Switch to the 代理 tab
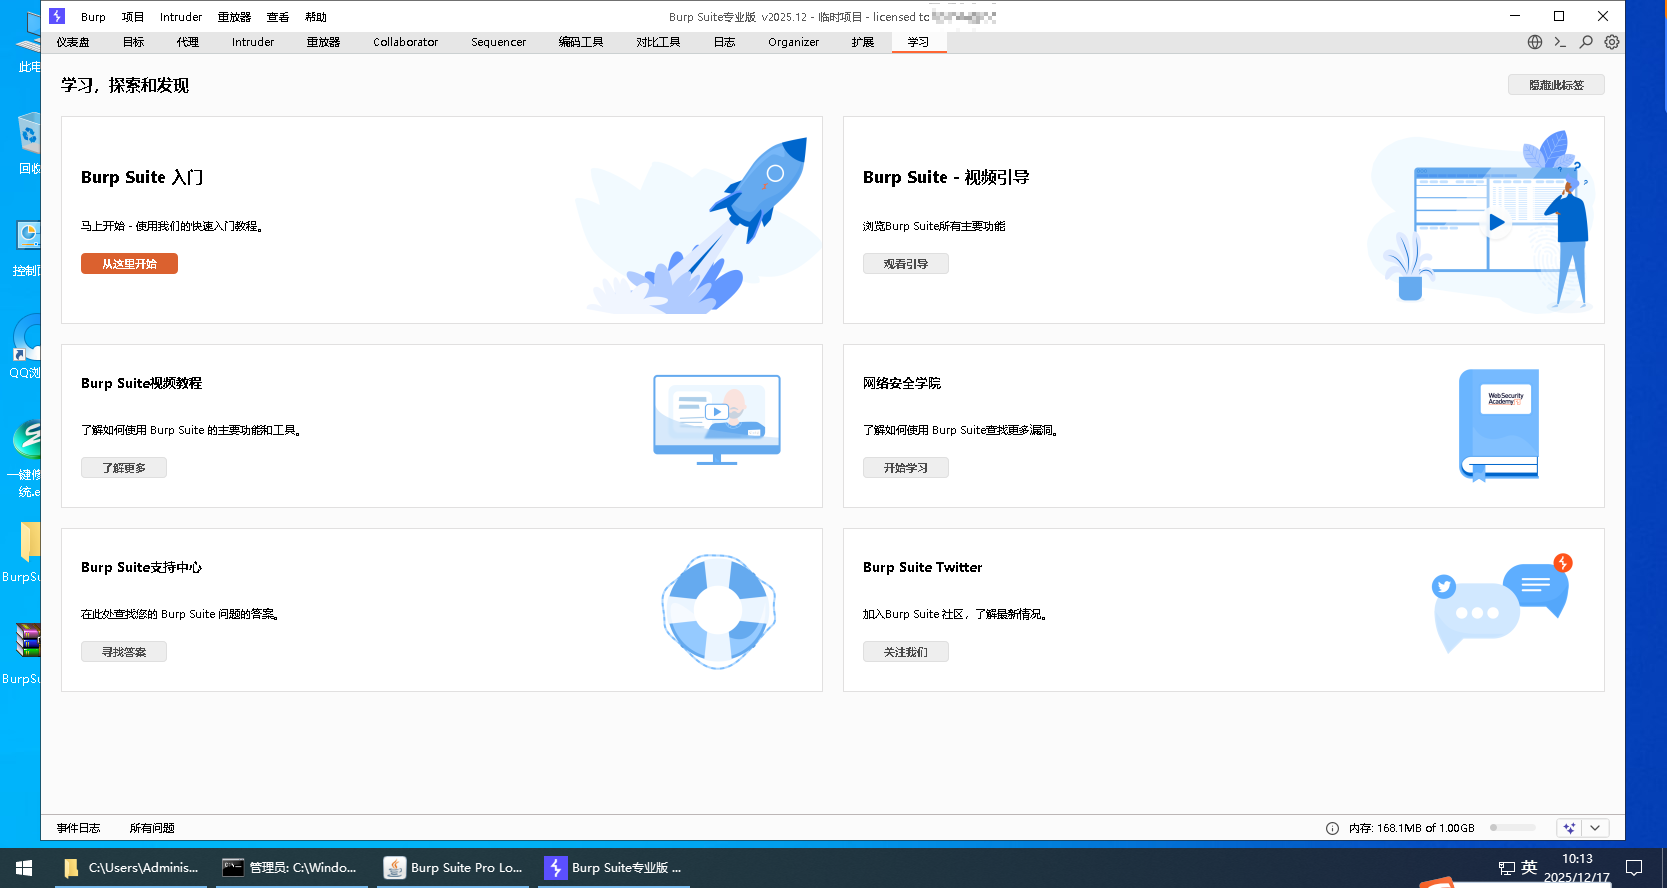Image resolution: width=1667 pixels, height=888 pixels. point(188,42)
